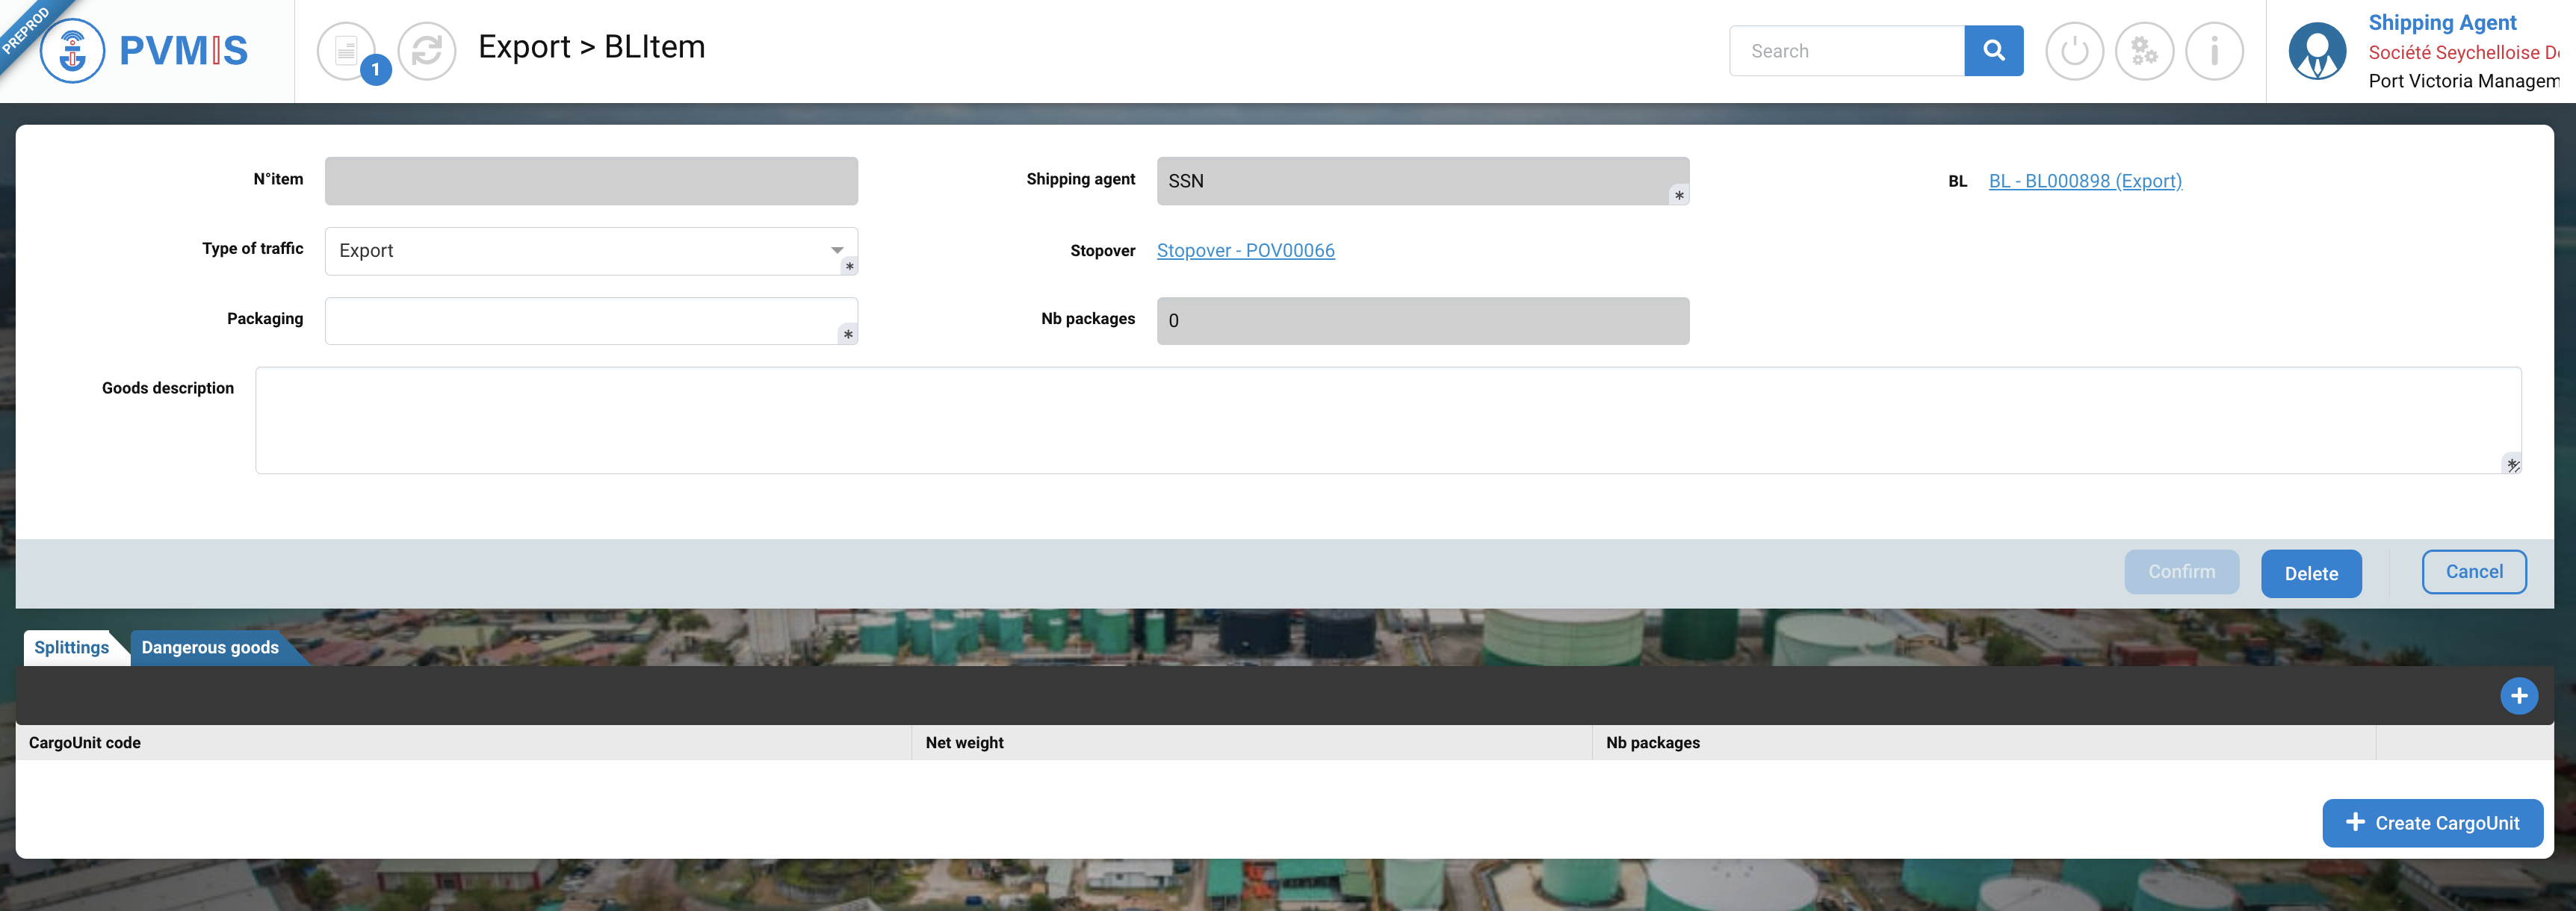Click the refresh arrows icon
The image size is (2576, 911).
point(427,50)
